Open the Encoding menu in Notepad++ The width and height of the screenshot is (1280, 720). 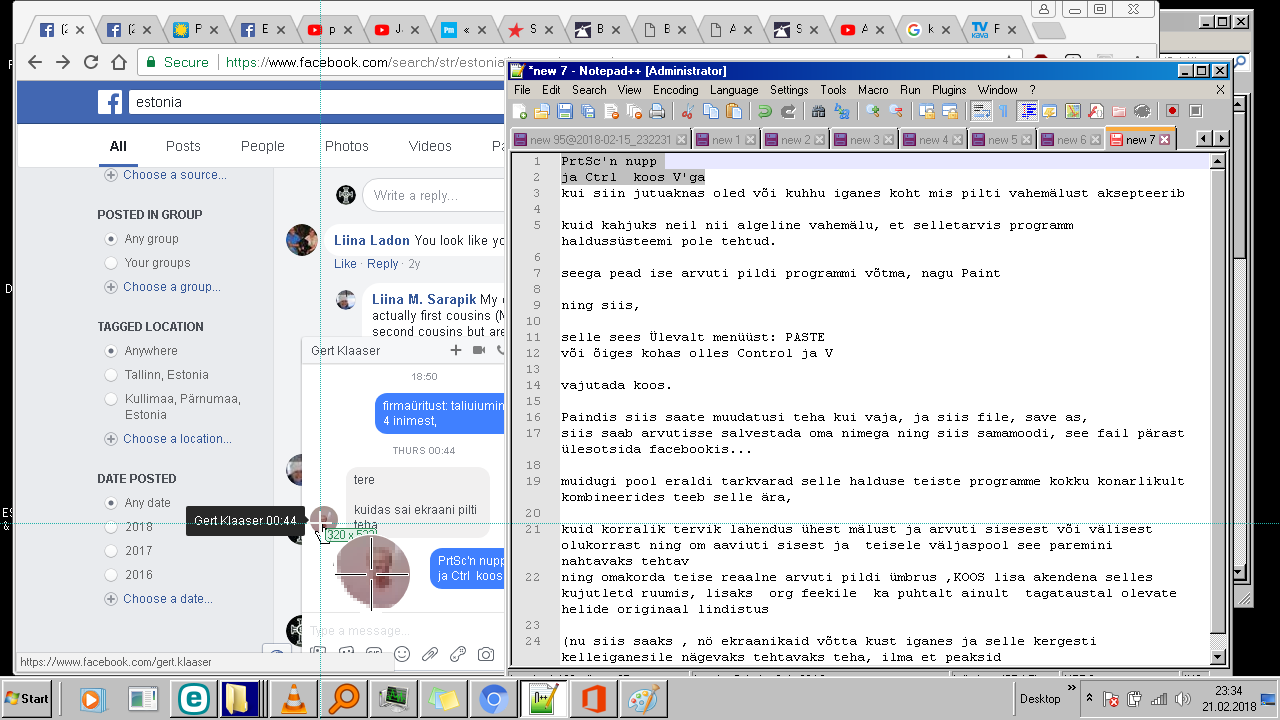675,90
